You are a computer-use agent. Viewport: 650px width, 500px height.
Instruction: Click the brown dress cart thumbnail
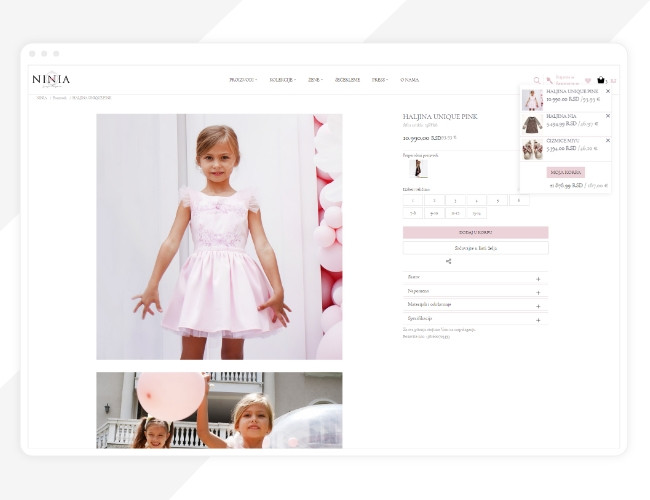532,124
